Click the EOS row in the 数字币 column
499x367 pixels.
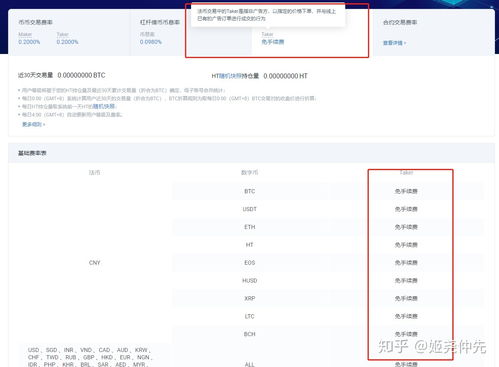(249, 263)
